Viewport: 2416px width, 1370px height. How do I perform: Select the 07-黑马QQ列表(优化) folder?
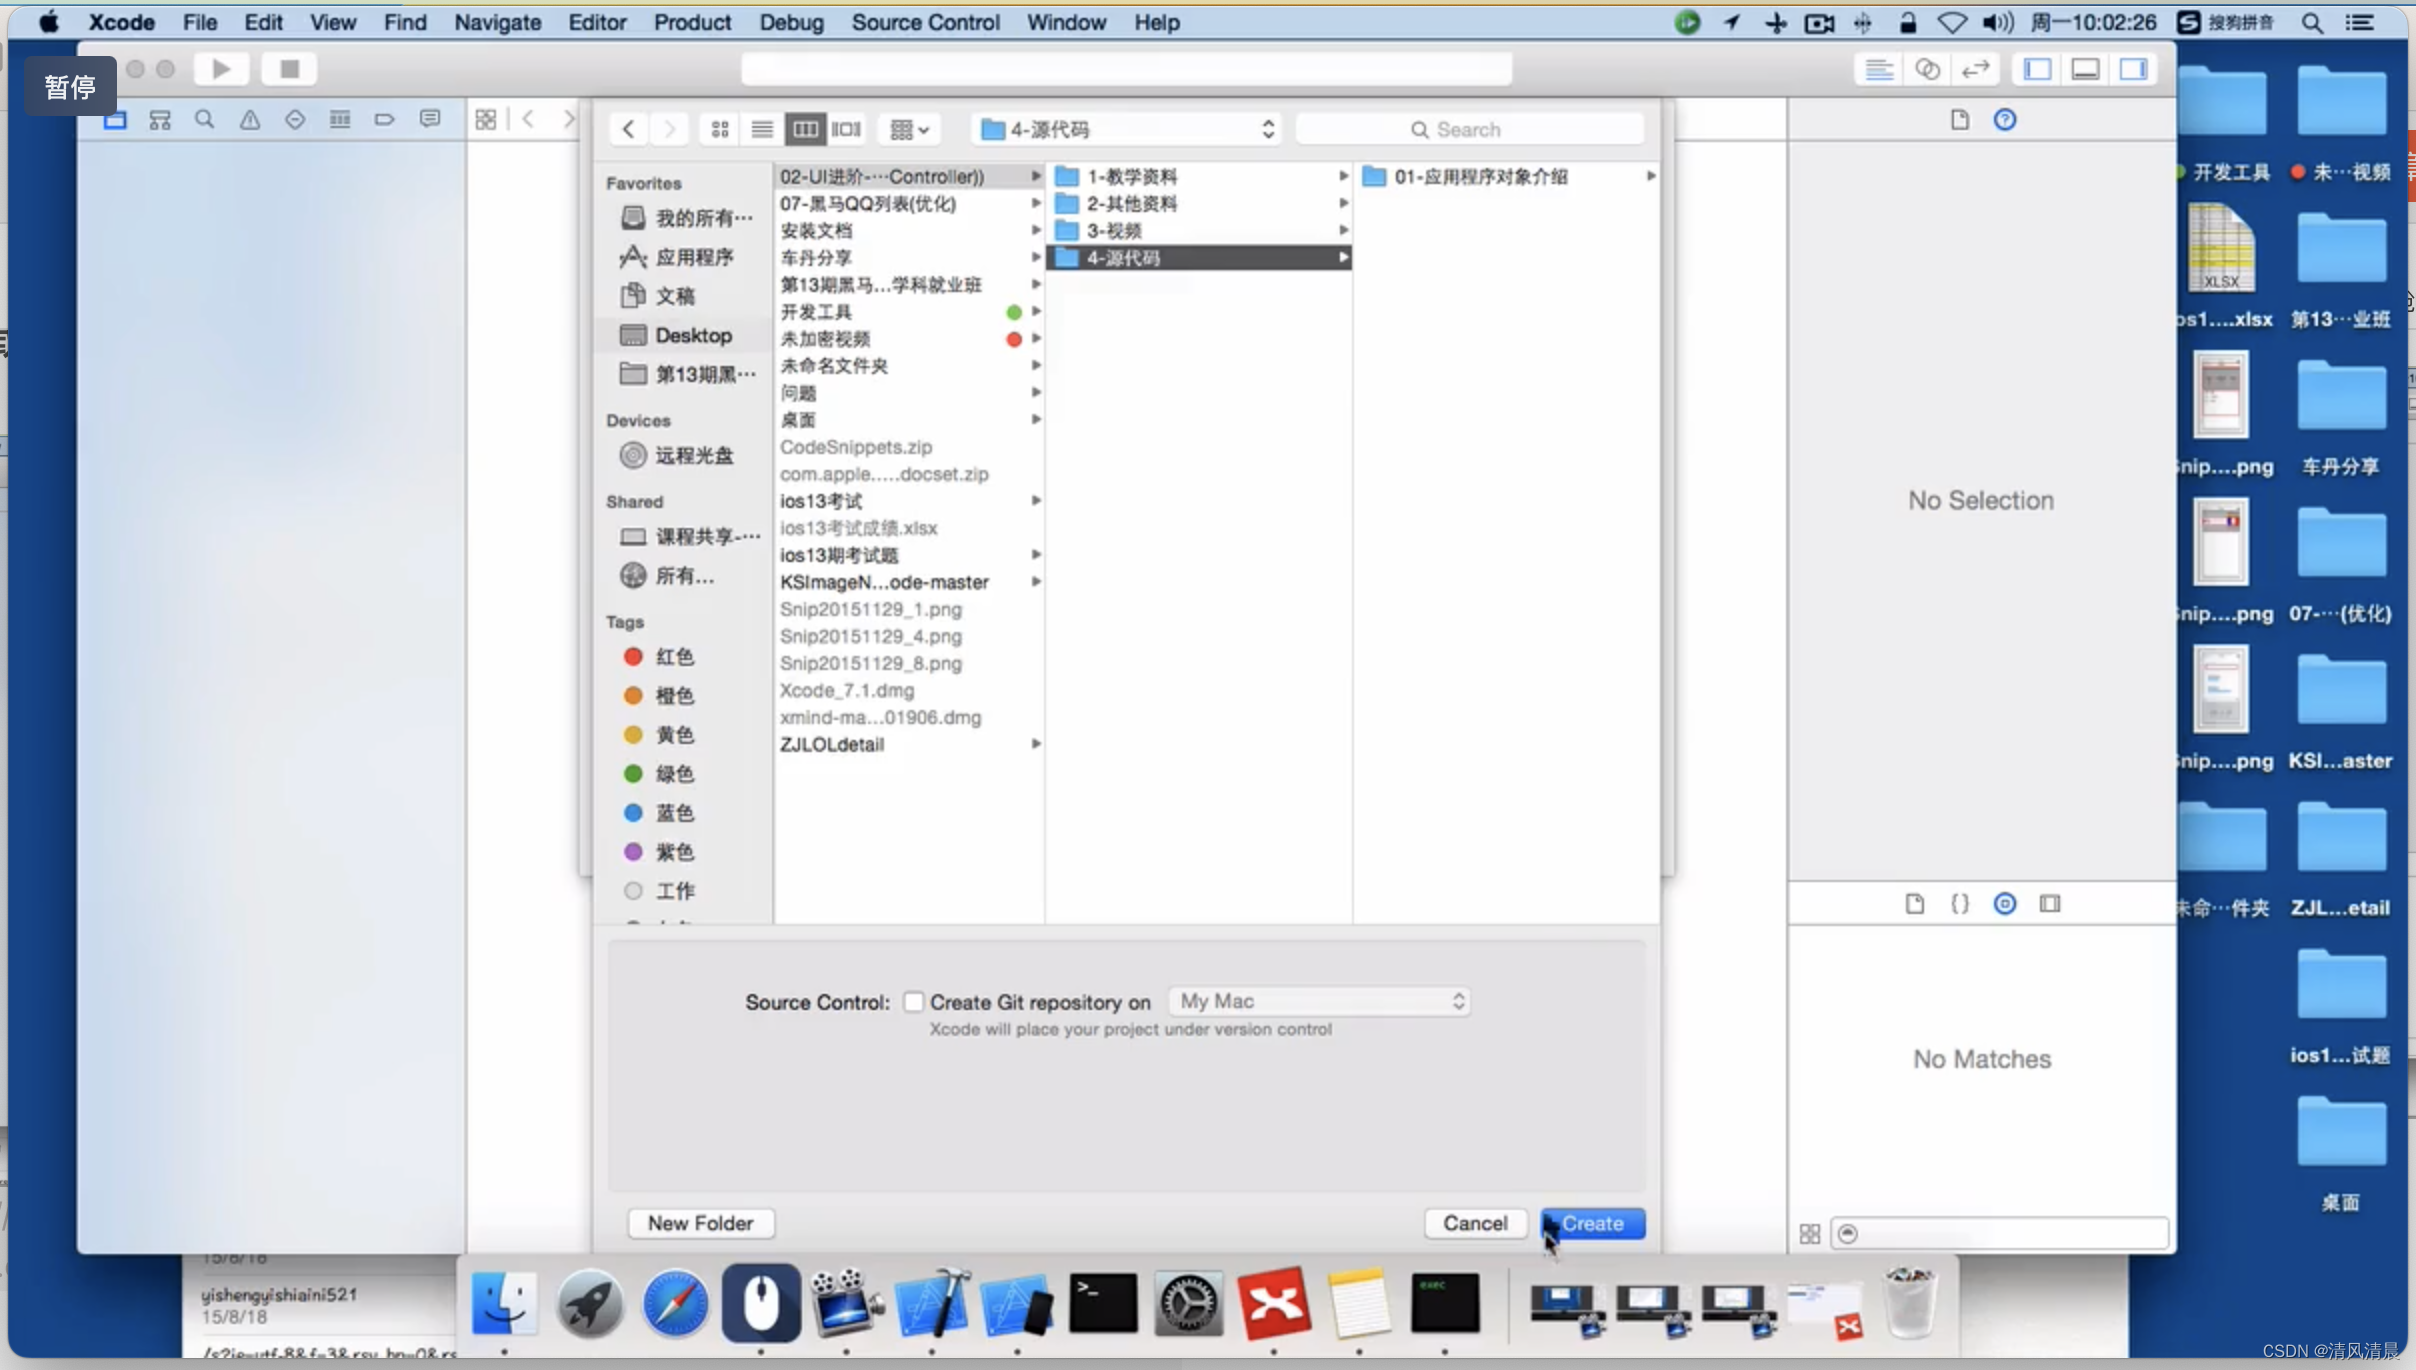909,203
